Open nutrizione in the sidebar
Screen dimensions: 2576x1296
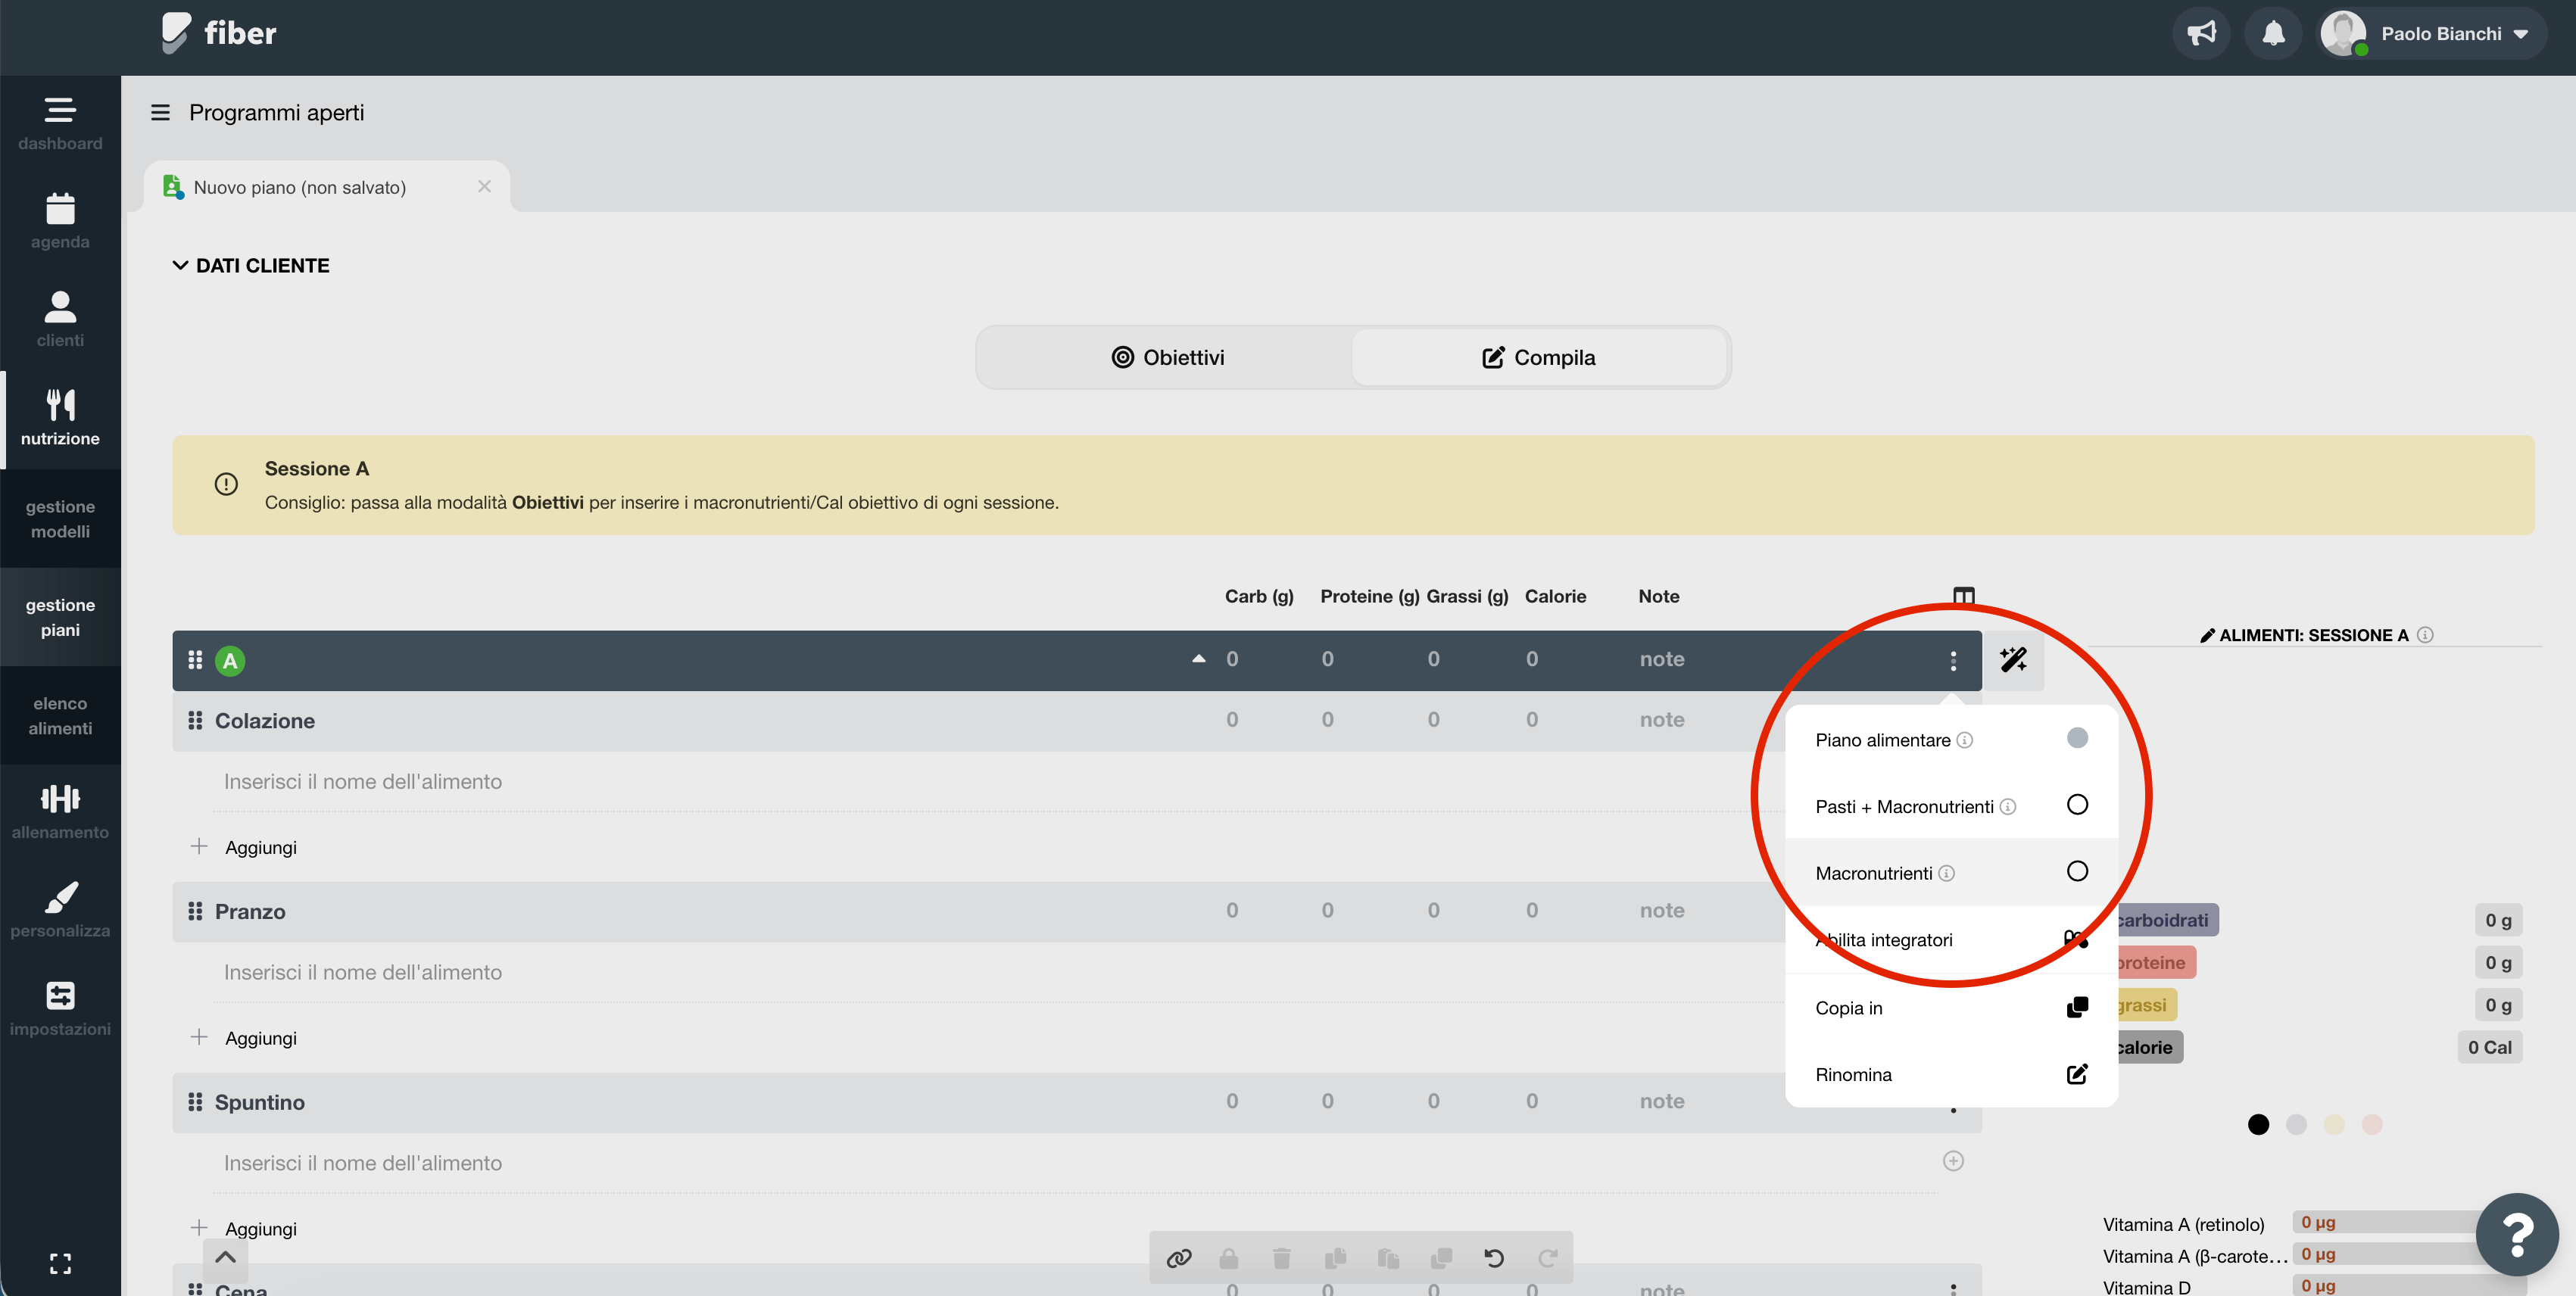tap(60, 419)
